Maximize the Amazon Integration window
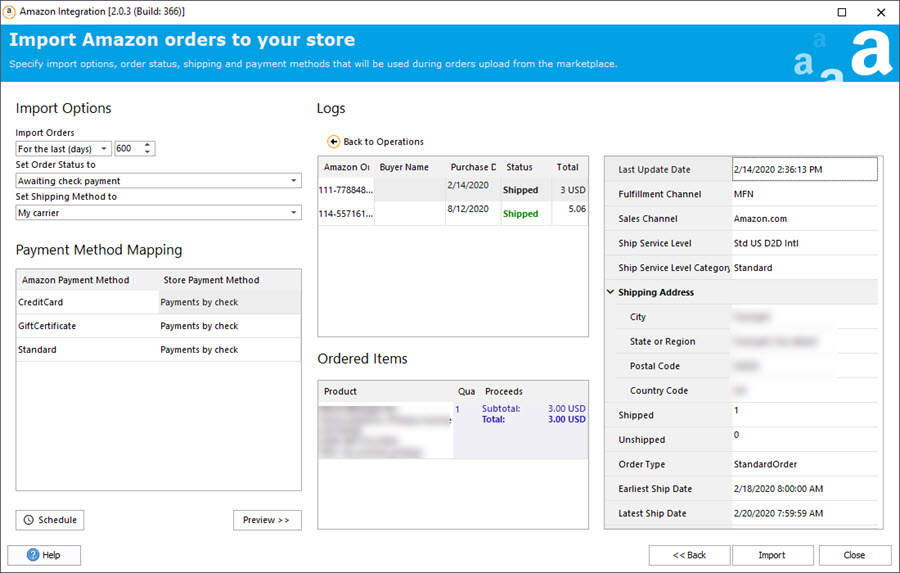The image size is (900, 573). [x=841, y=12]
